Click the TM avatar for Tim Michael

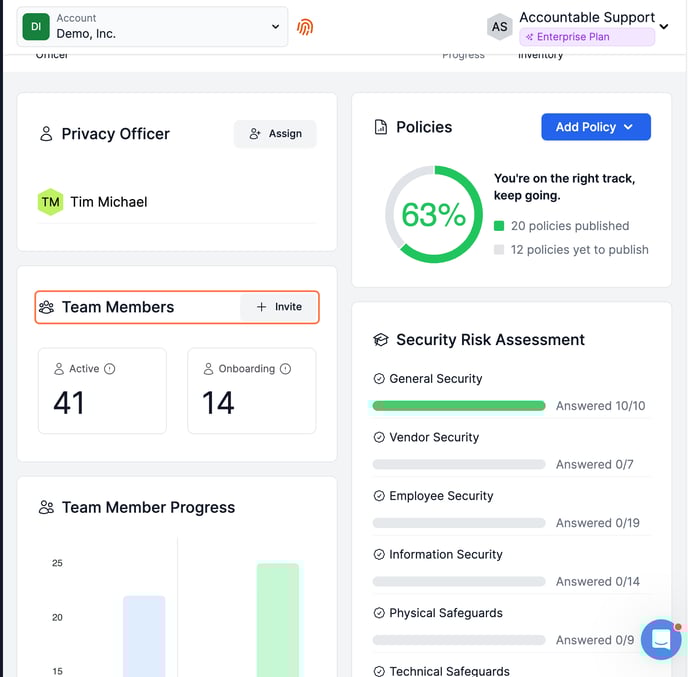(50, 202)
